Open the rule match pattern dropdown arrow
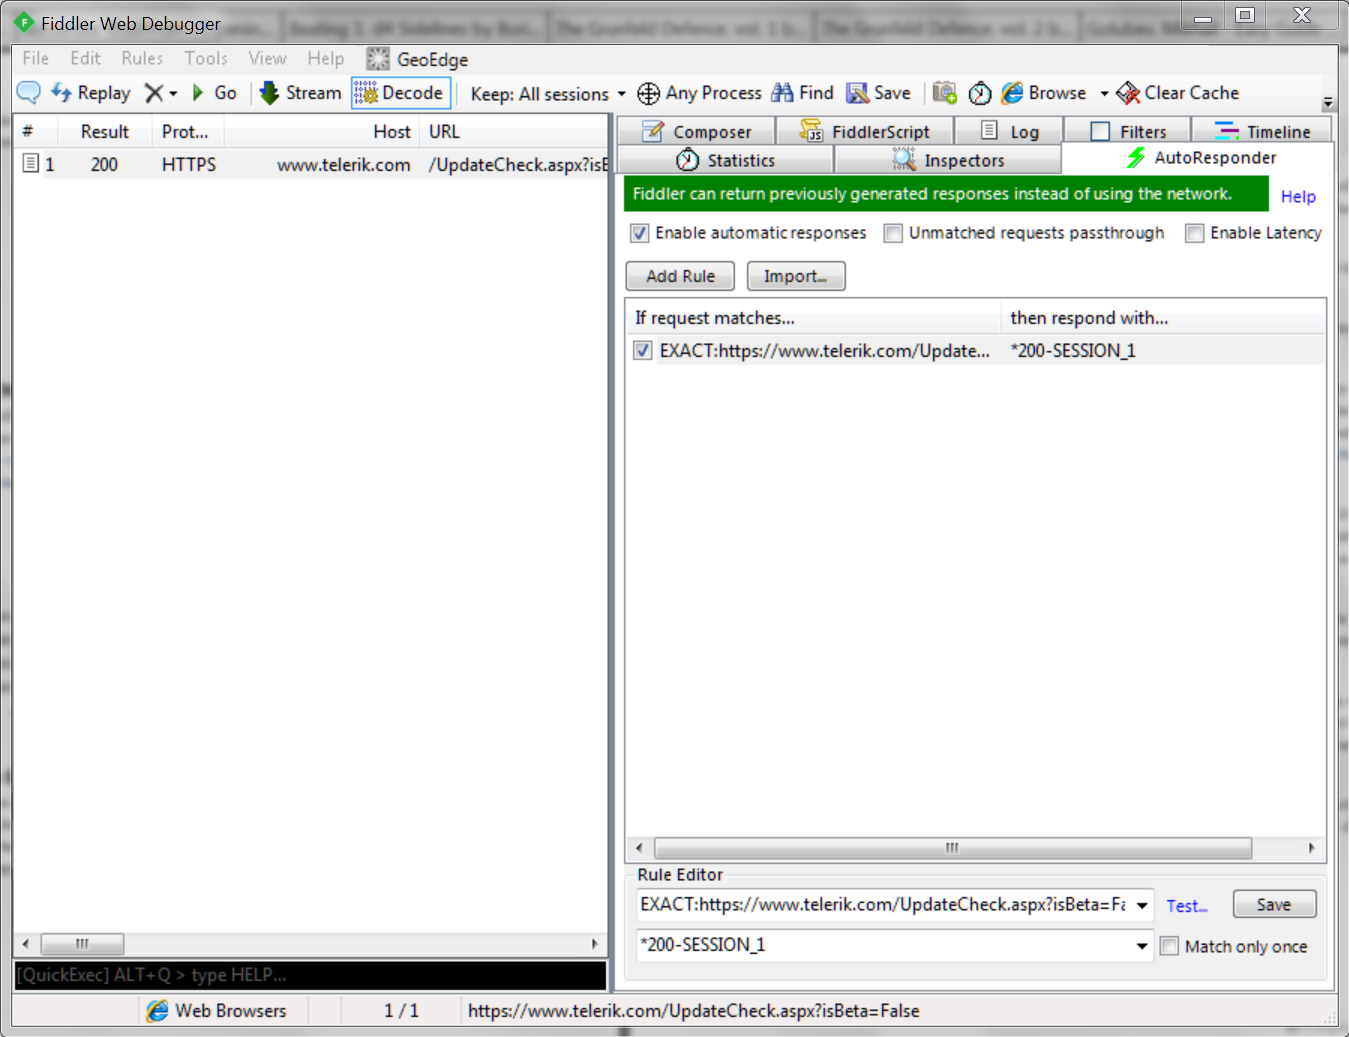Viewport: 1349px width, 1037px height. (x=1142, y=905)
